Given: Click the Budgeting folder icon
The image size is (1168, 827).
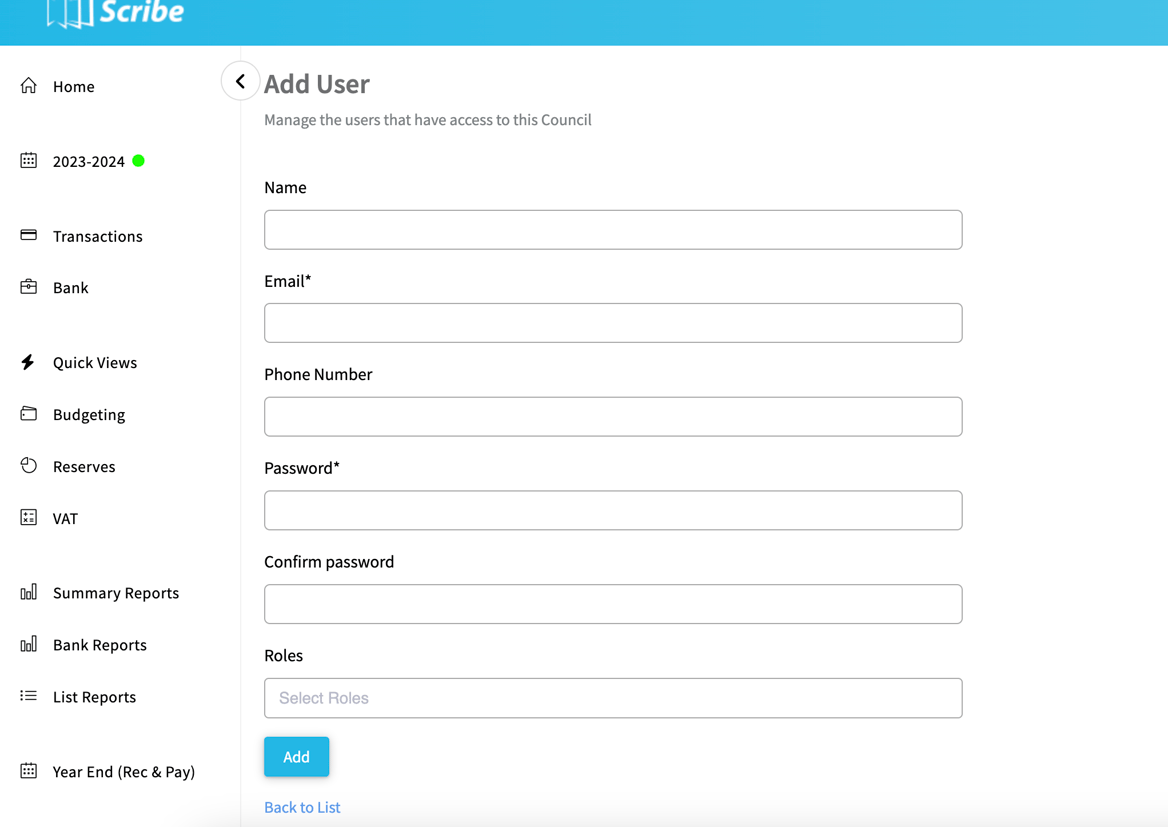Looking at the screenshot, I should pyautogui.click(x=29, y=414).
